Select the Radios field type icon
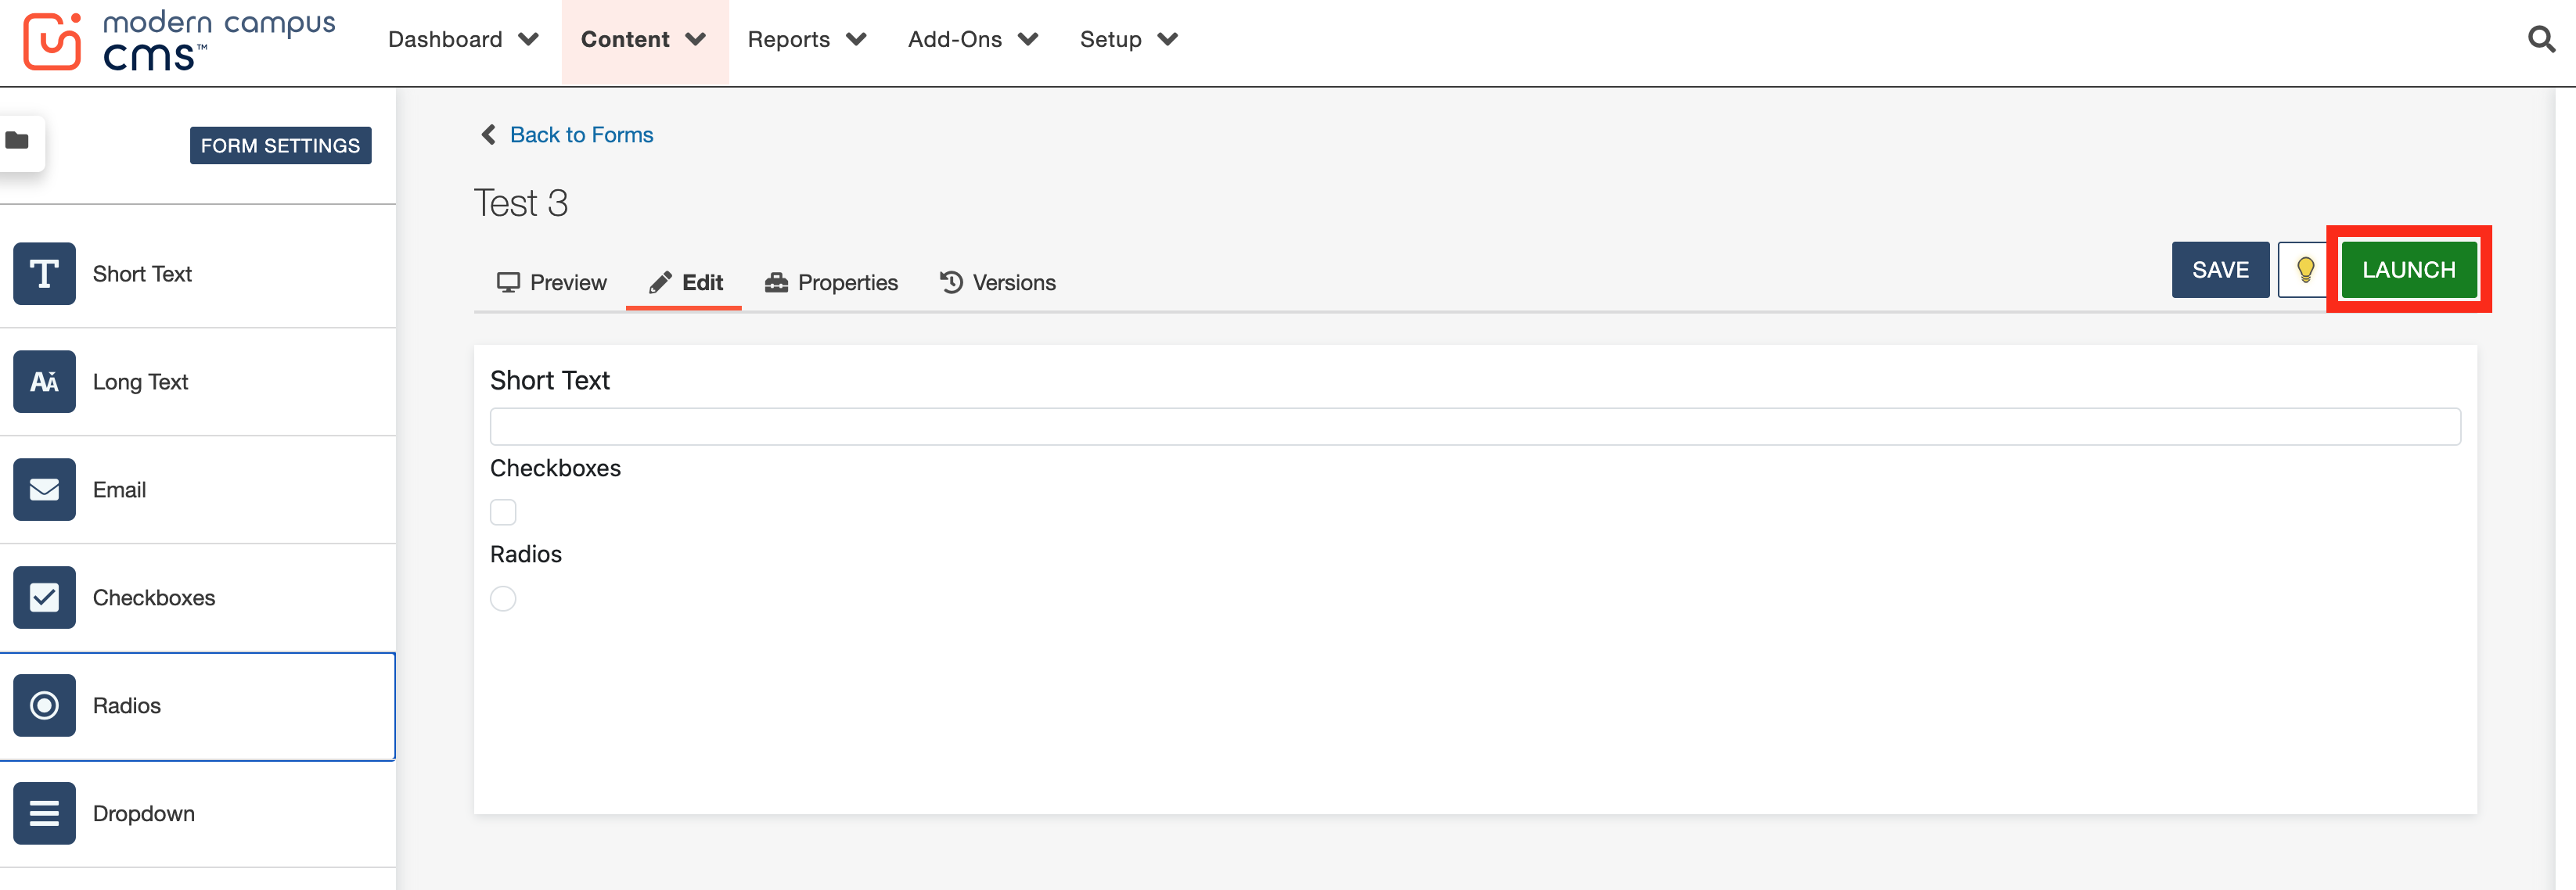Image resolution: width=2576 pixels, height=890 pixels. pyautogui.click(x=44, y=705)
